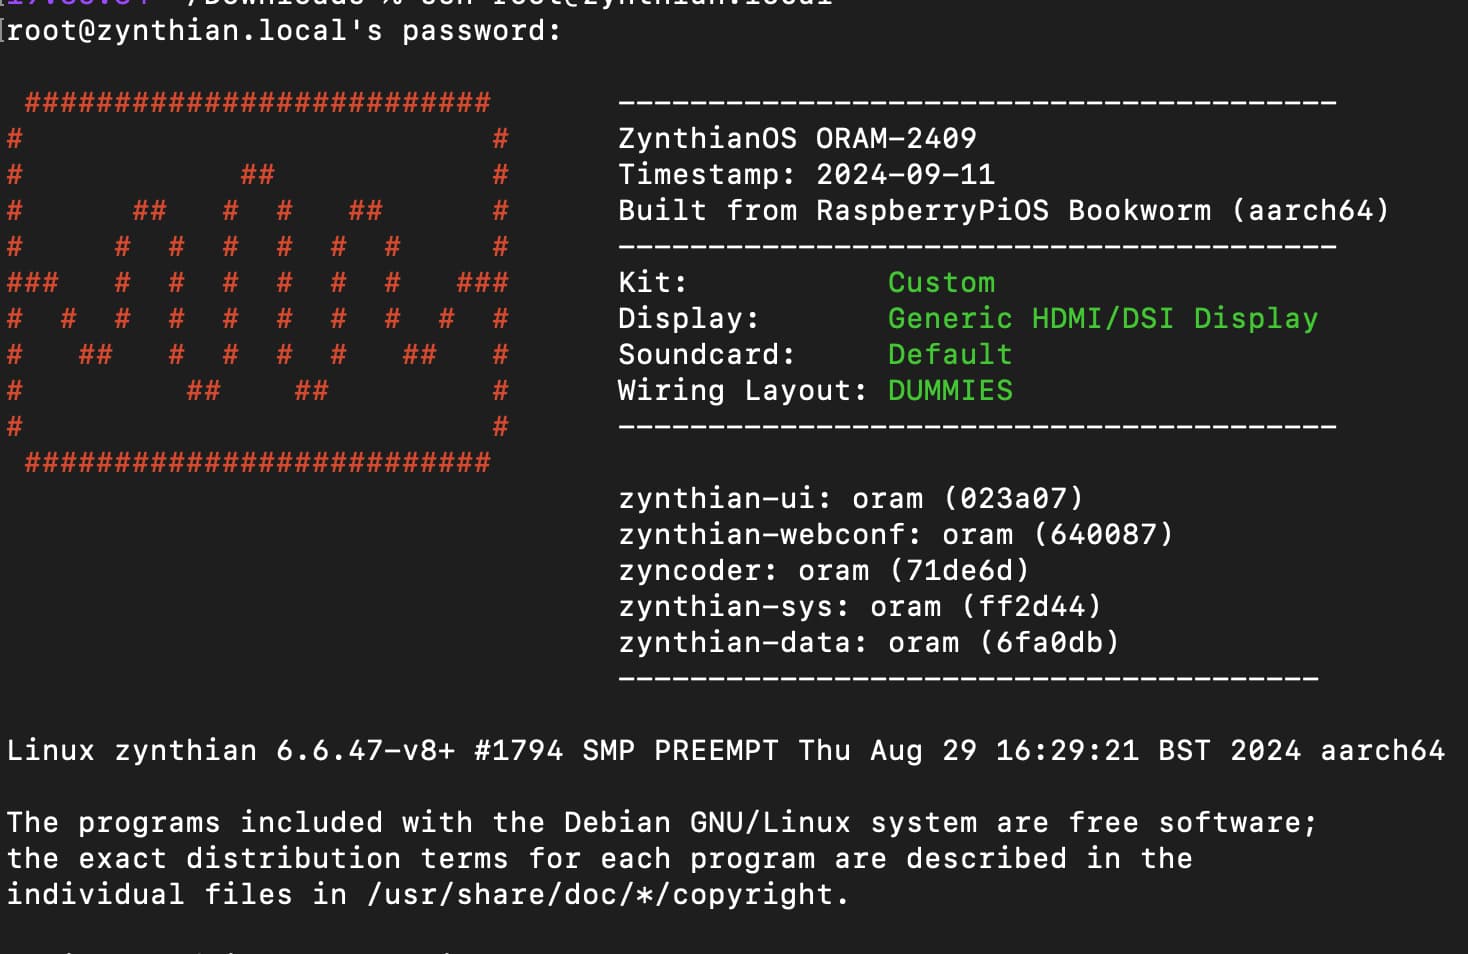Click the 'DUMMIES' wiring layout value
This screenshot has width=1468, height=954.
(x=950, y=390)
